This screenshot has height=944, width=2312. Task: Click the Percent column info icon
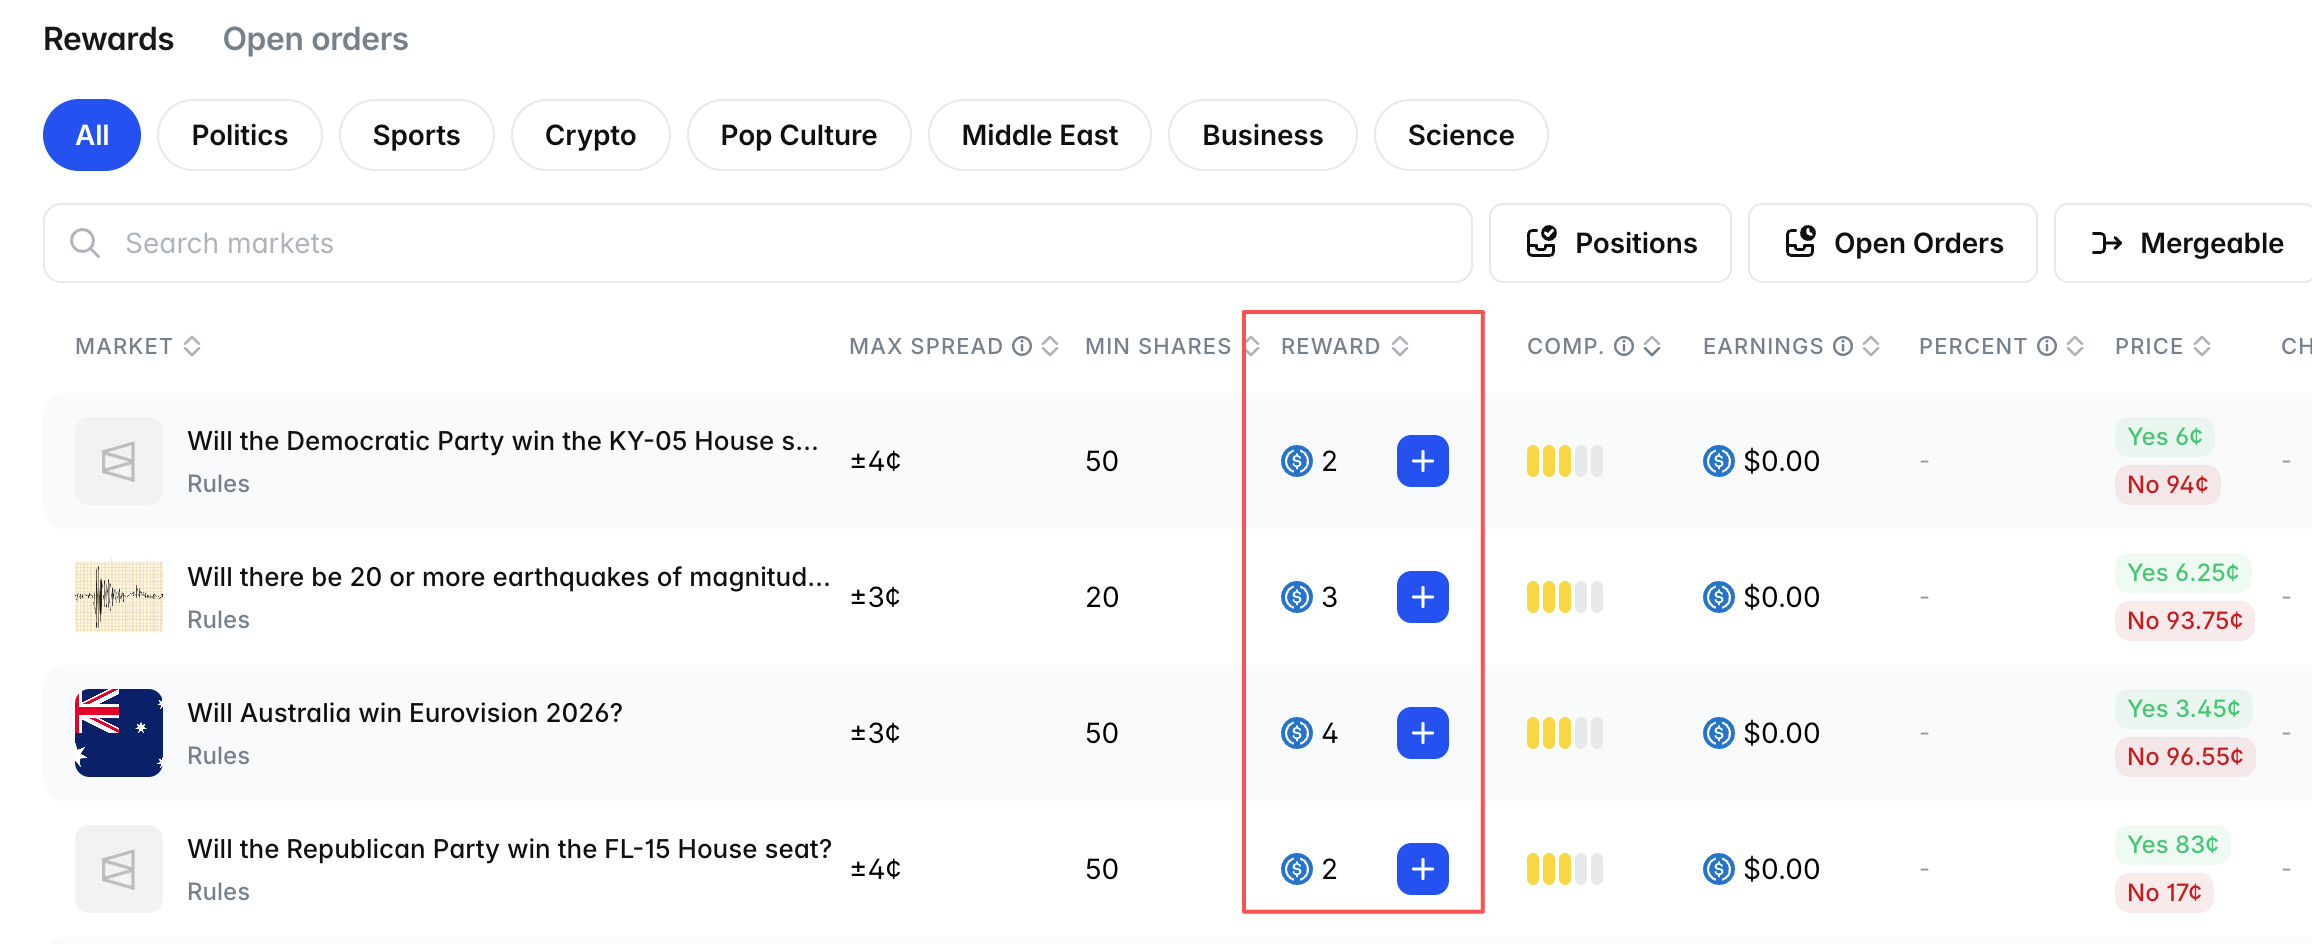[x=2047, y=346]
